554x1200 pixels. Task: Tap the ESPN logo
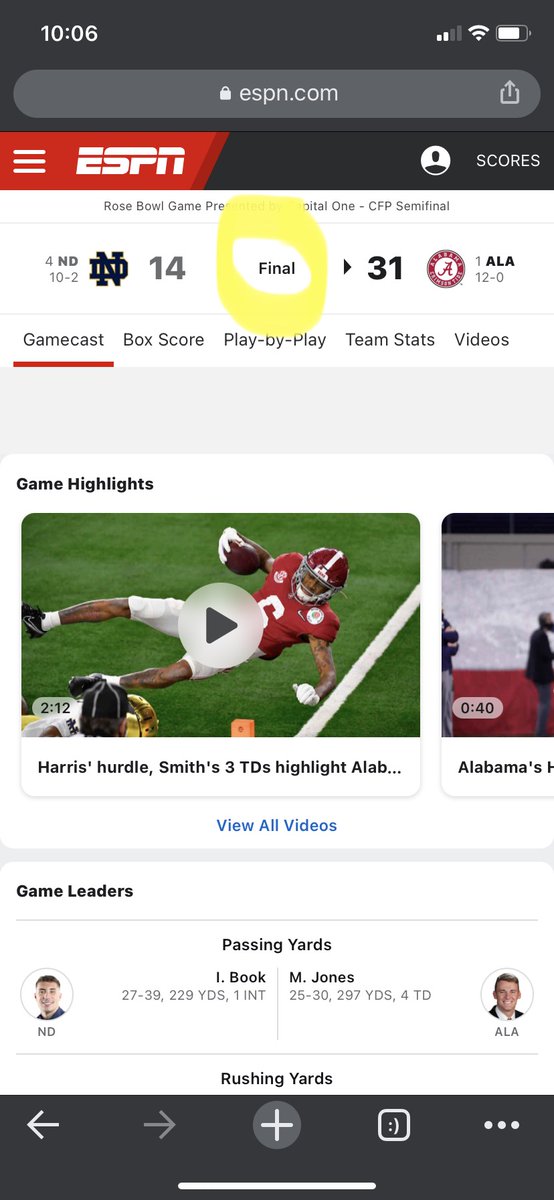click(x=131, y=161)
